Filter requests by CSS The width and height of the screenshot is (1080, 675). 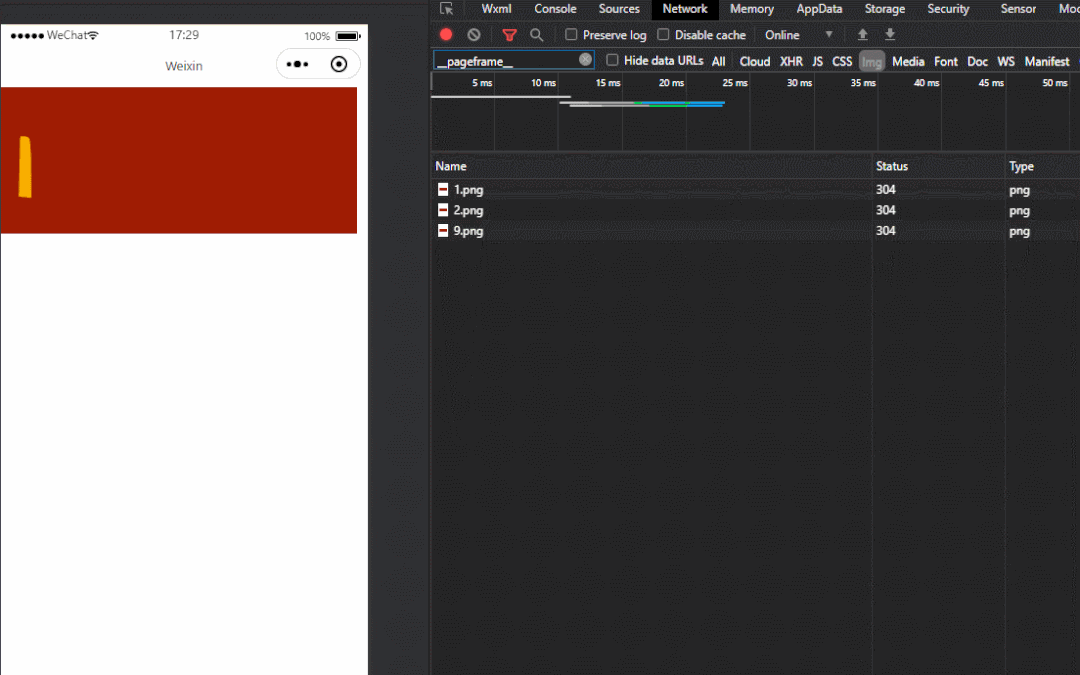click(842, 61)
